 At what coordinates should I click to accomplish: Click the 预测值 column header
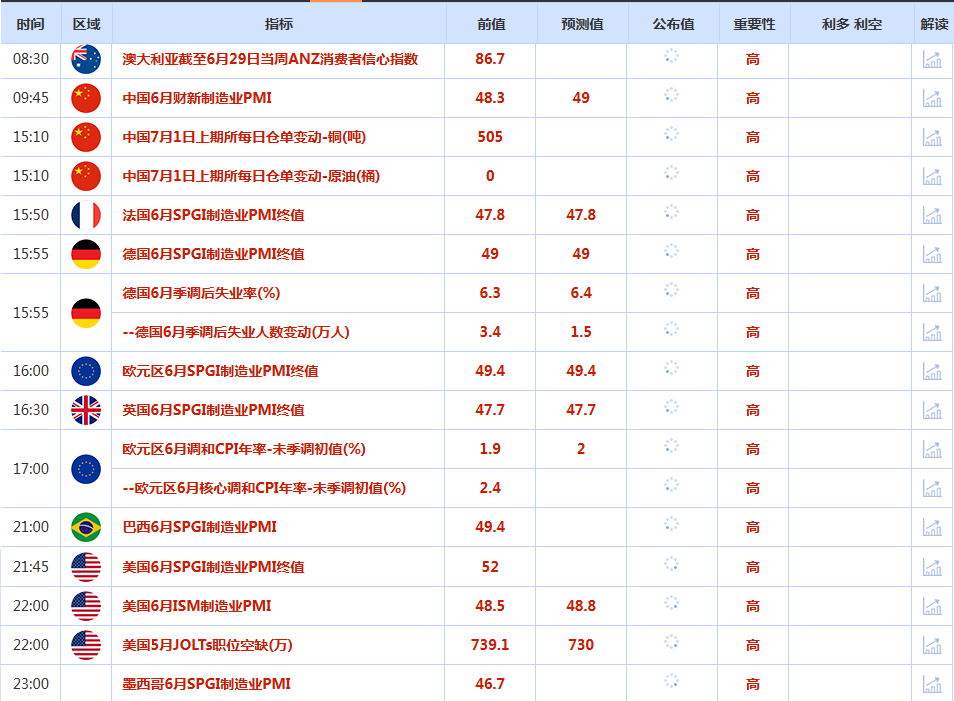pos(582,24)
